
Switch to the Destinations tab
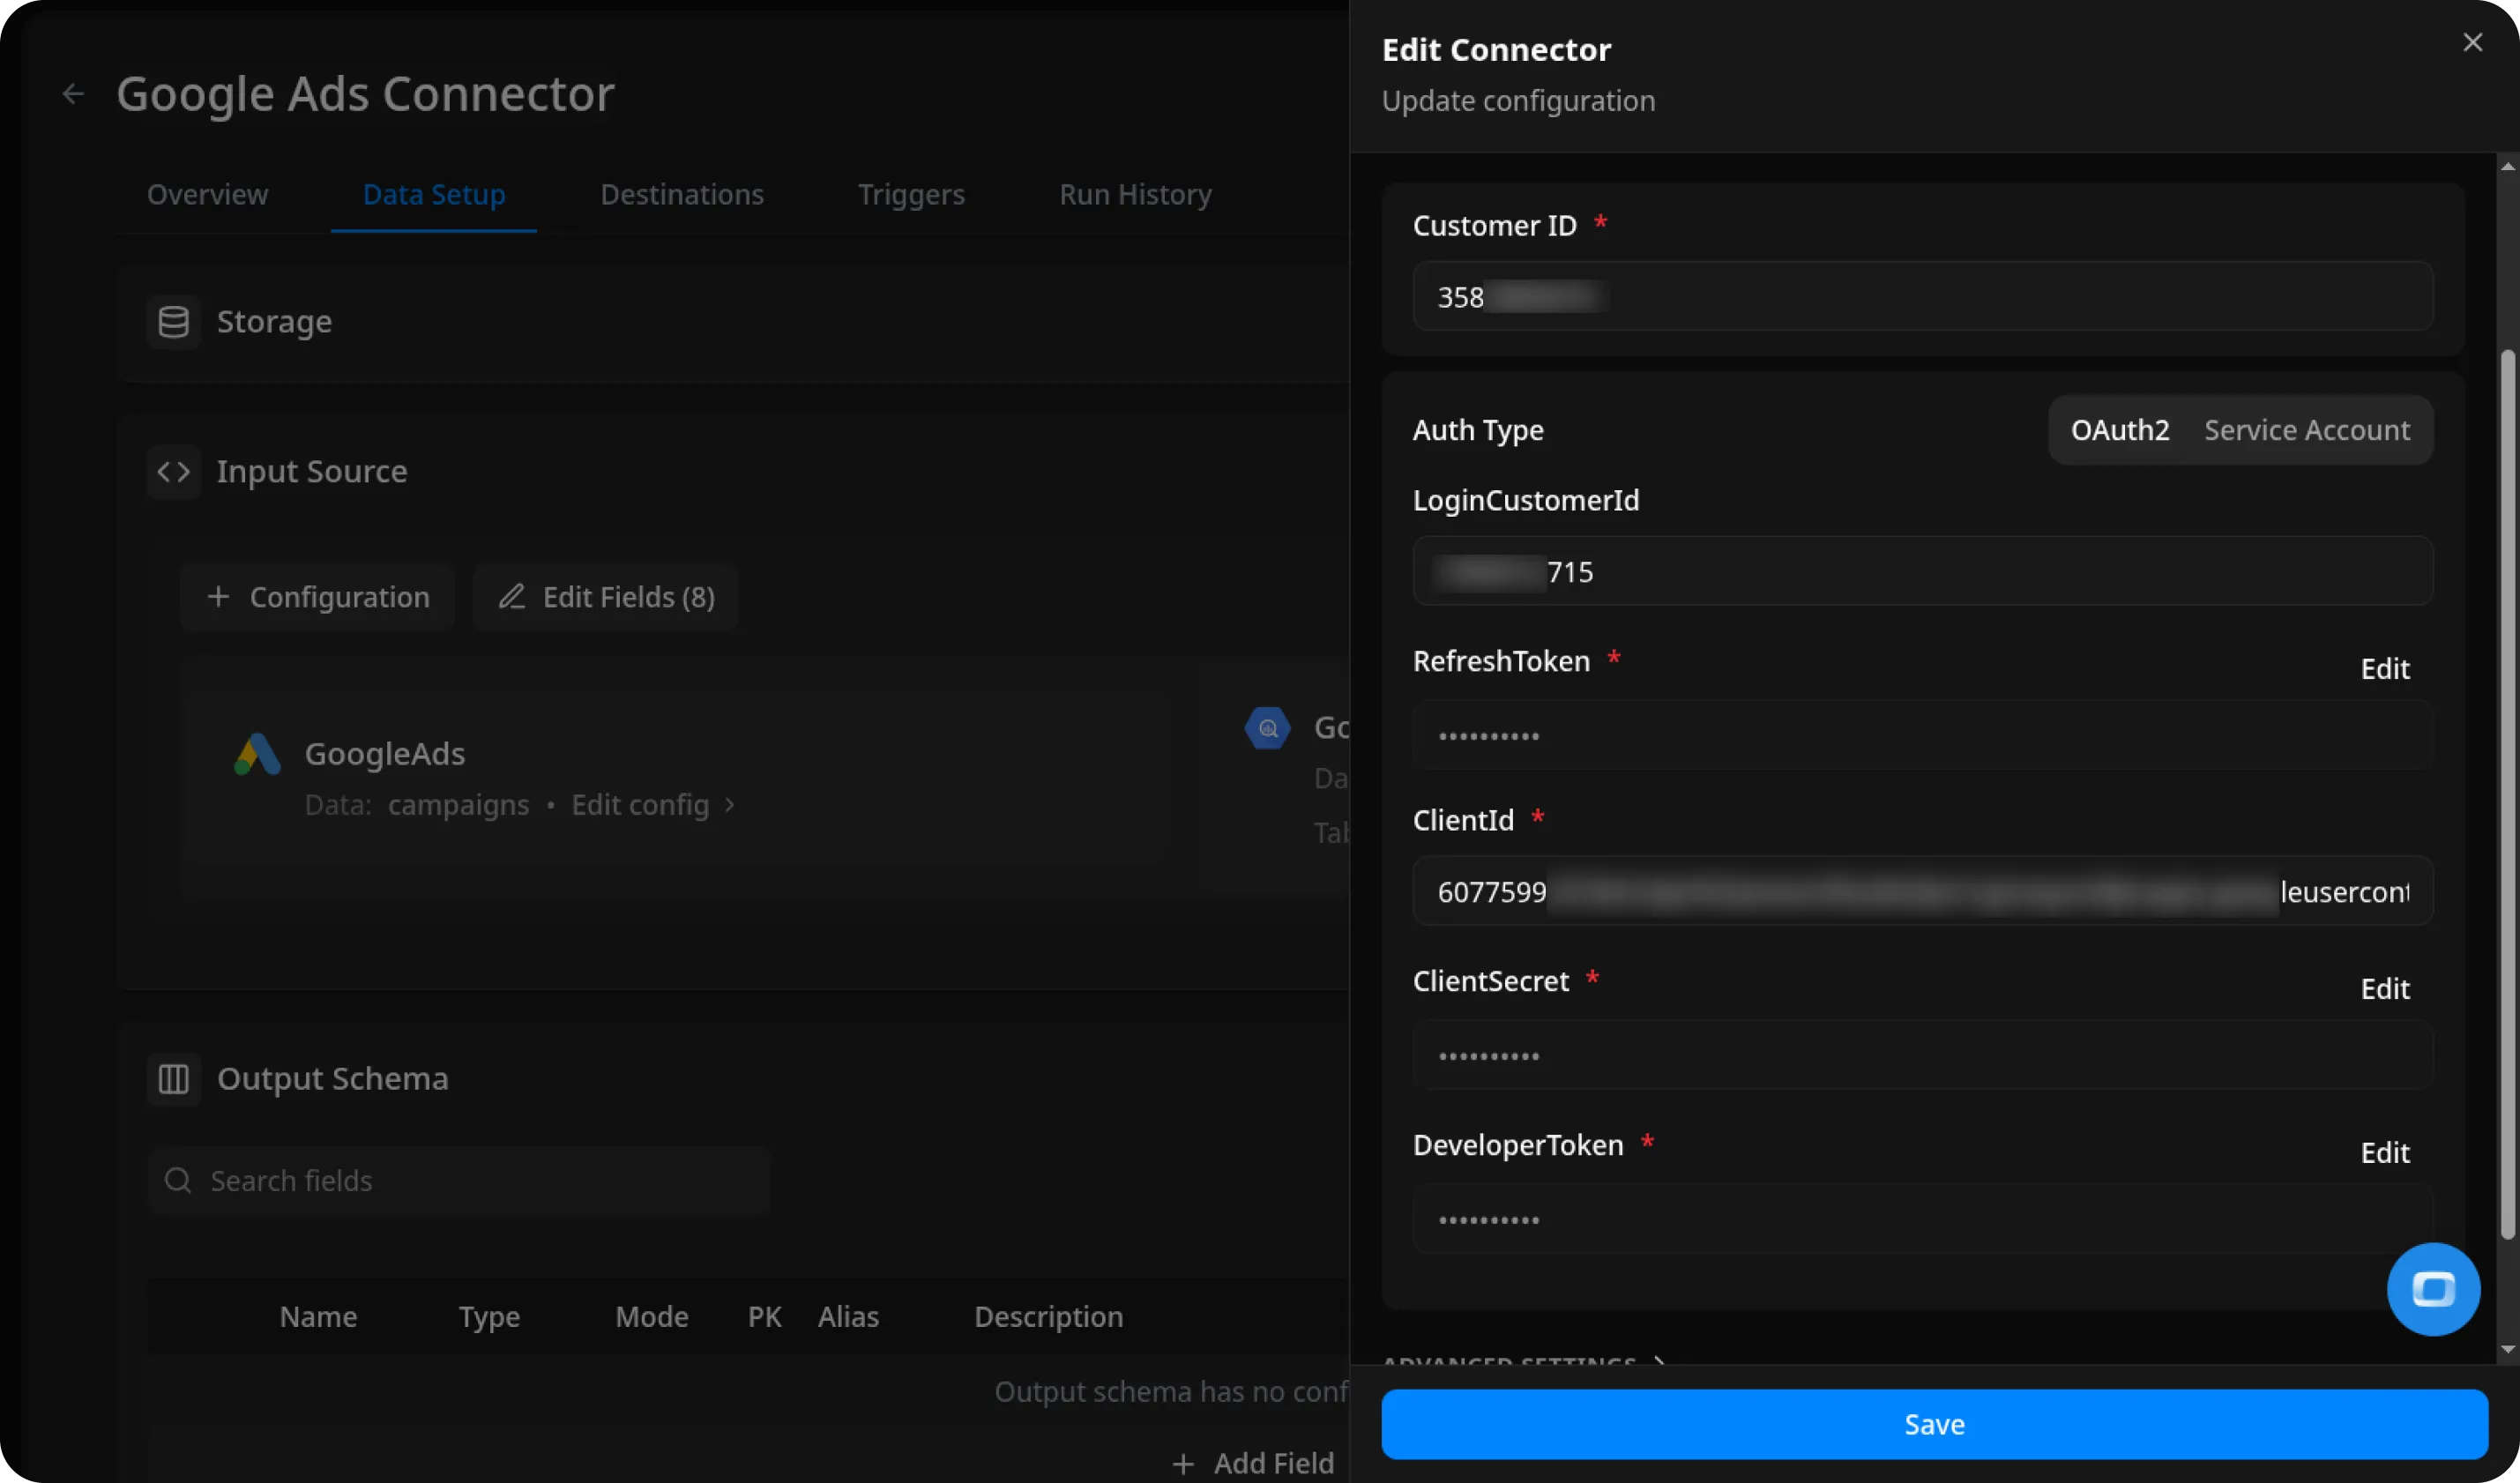pos(682,194)
